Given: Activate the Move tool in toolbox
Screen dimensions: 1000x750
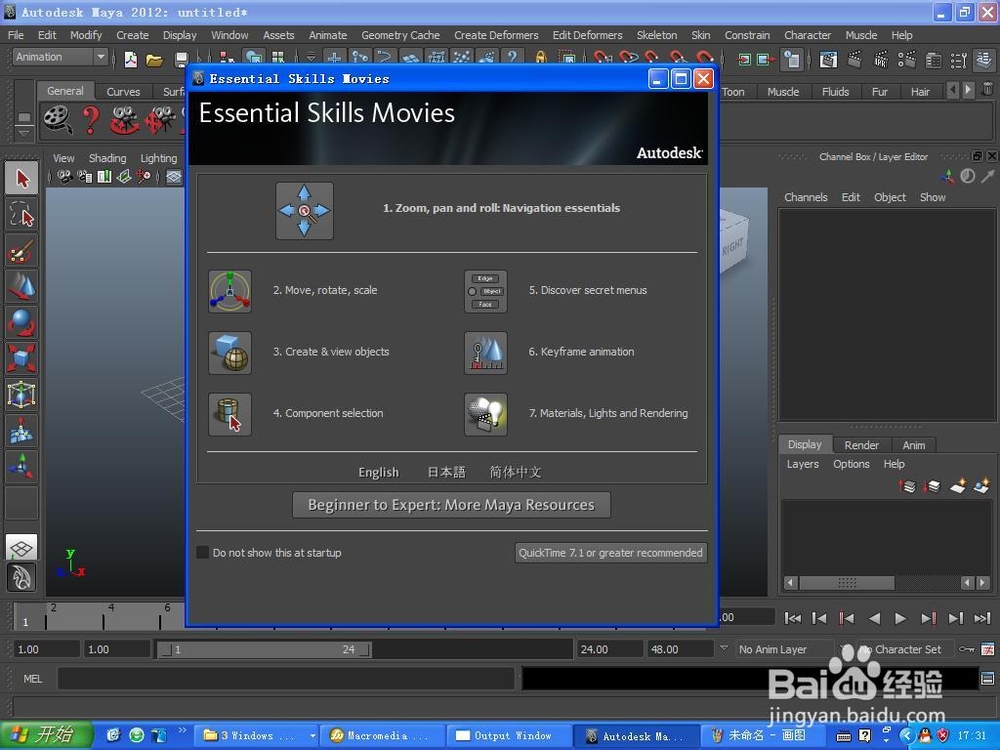Looking at the screenshot, I should (21, 287).
